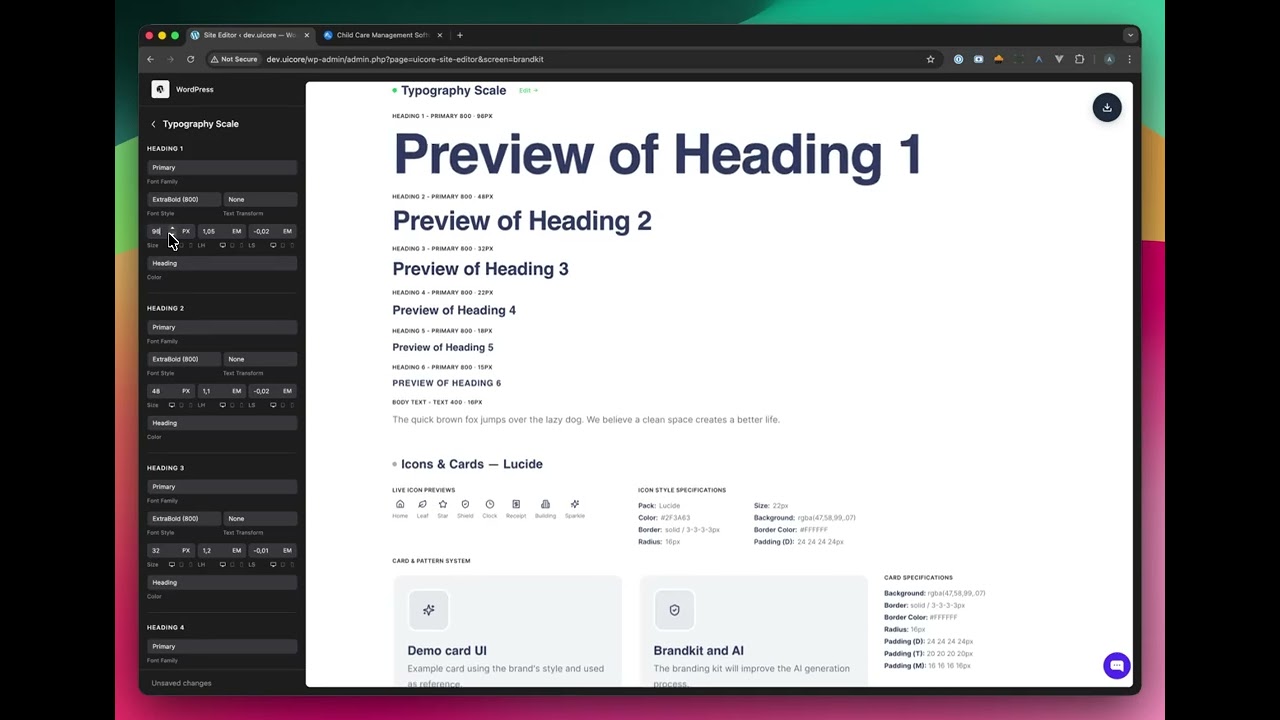
Task: Click the Shield preview icon
Action: pyautogui.click(x=465, y=504)
